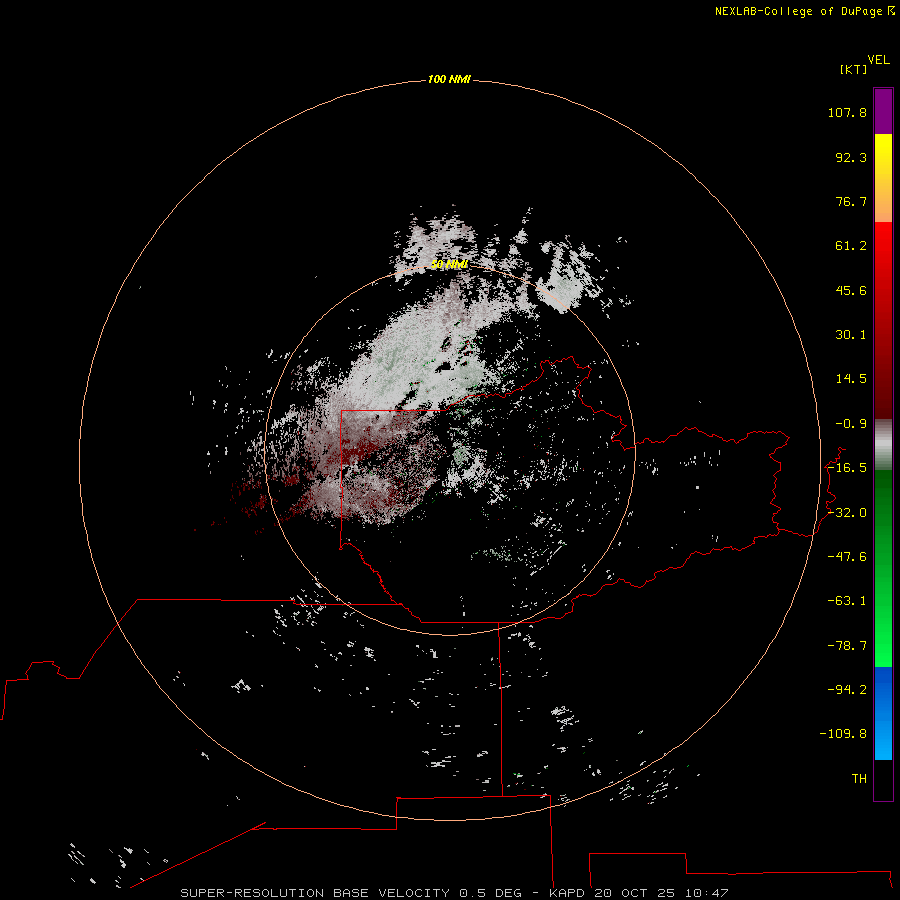
Task: Pick the green segment of the velocity scale
Action: (x=883, y=568)
